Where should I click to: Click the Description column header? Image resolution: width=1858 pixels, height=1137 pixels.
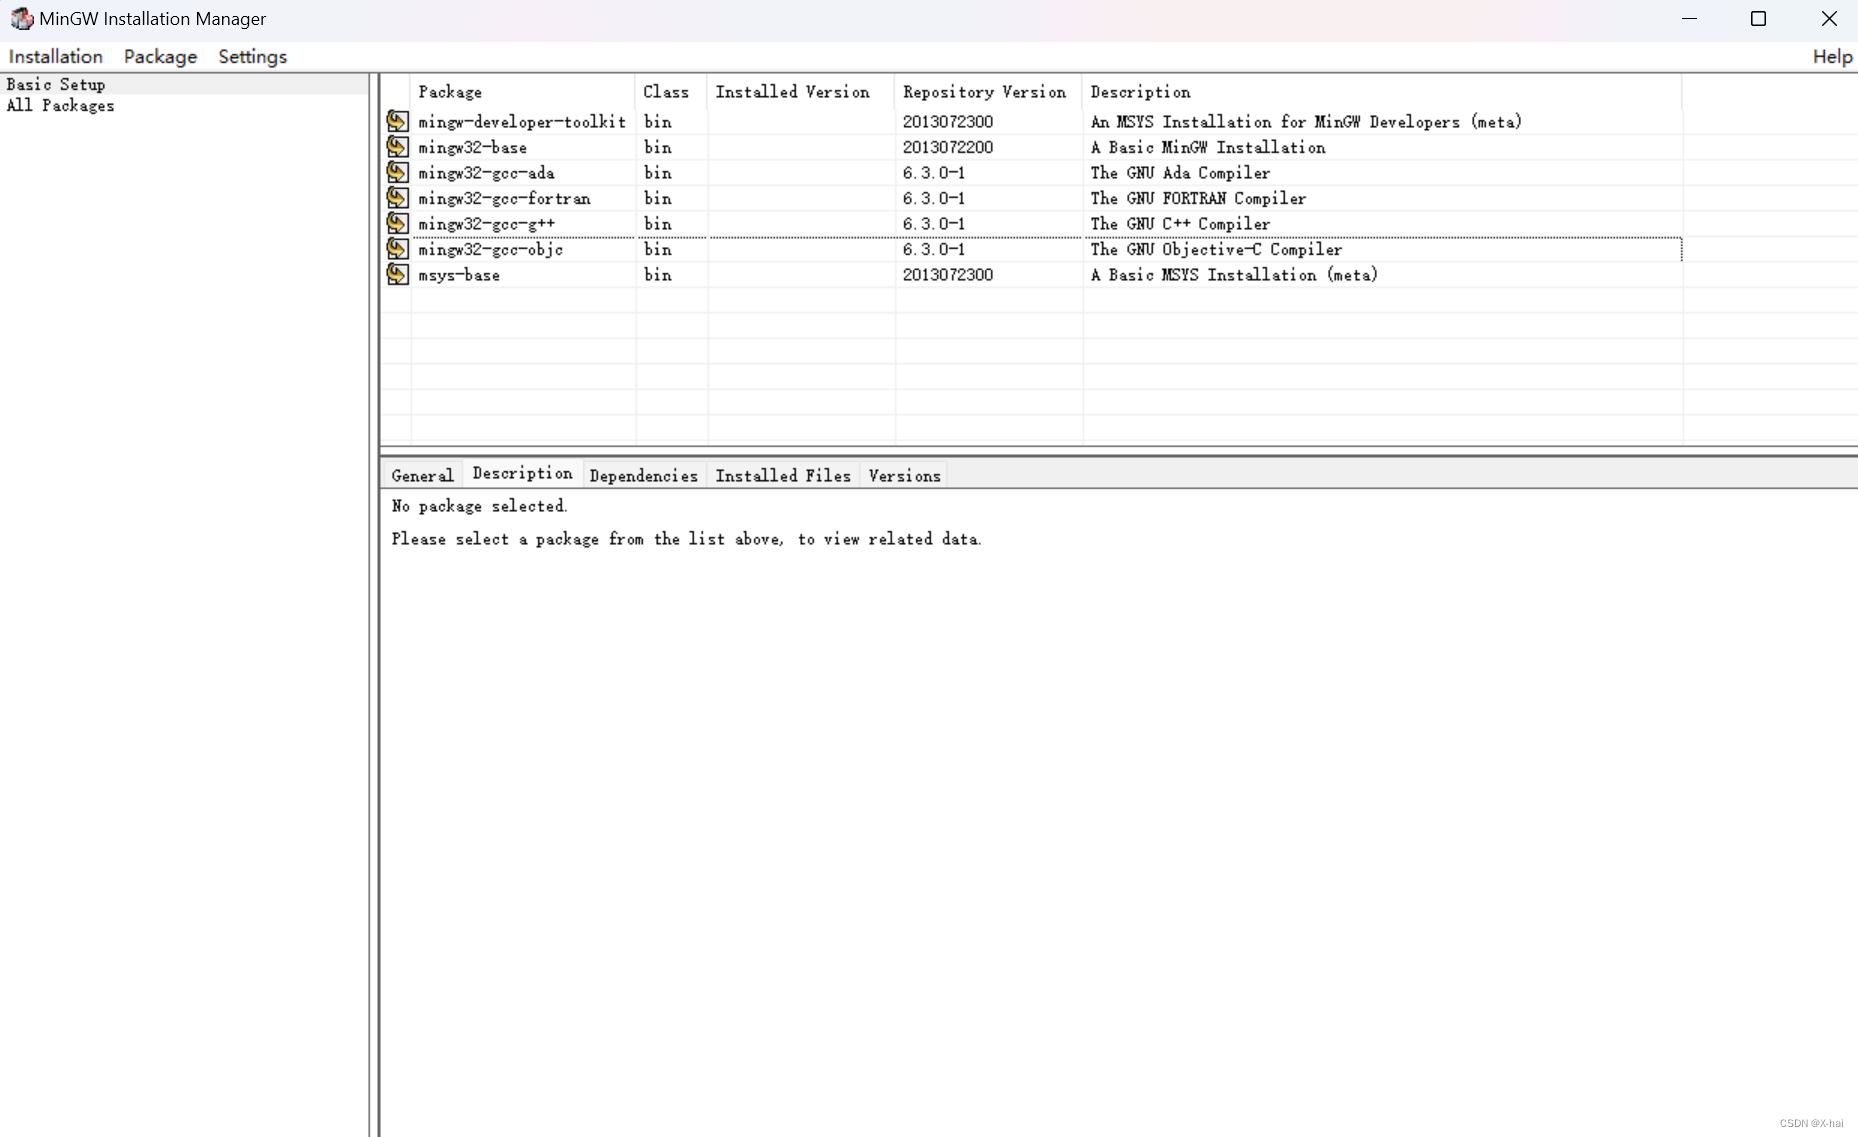[x=1382, y=92]
